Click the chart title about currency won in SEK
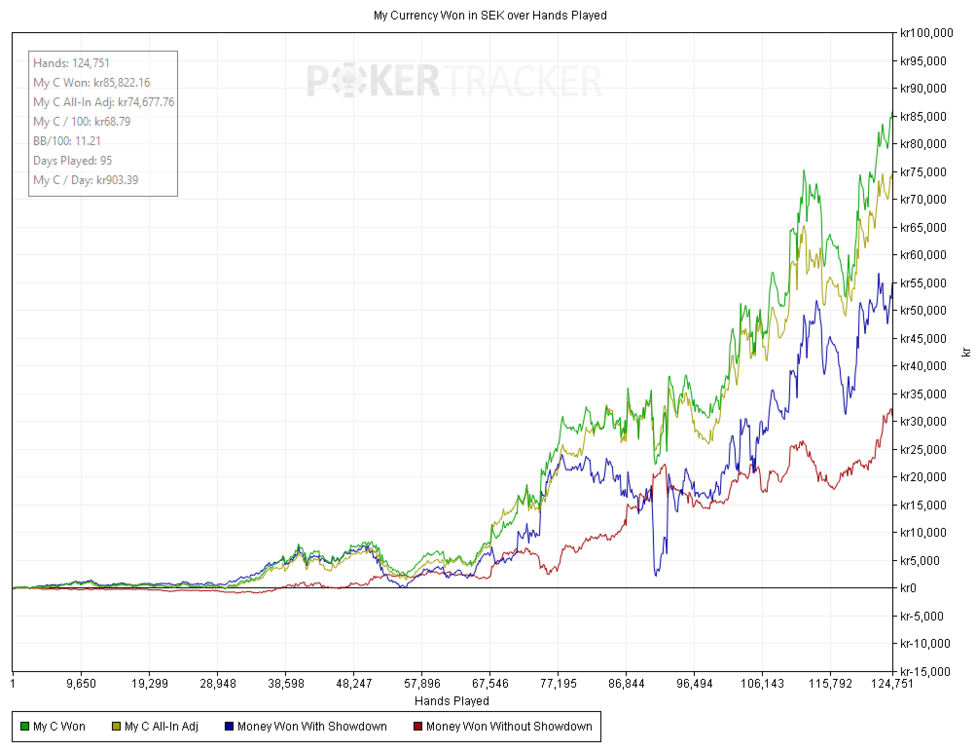Viewport: 976px width, 750px height. (x=488, y=15)
